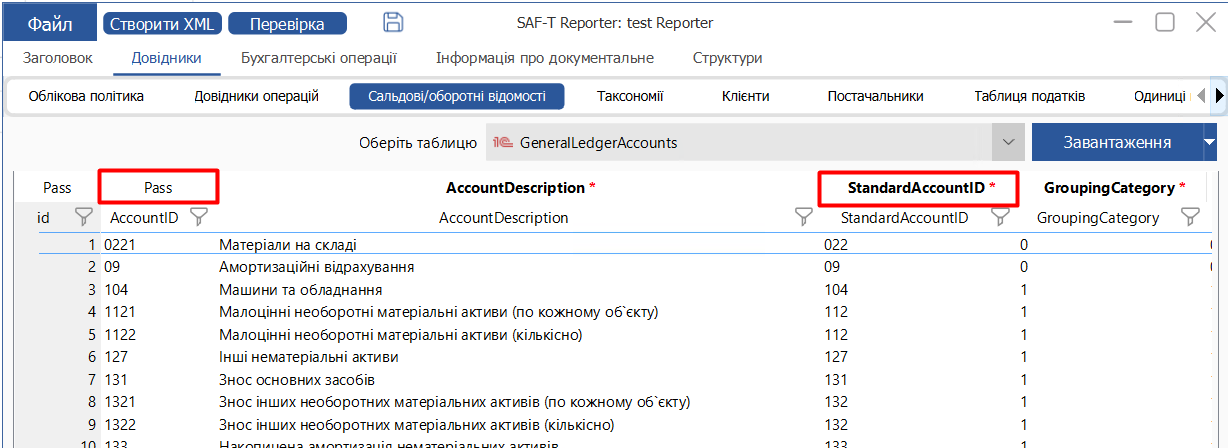Click the filter icon on GroupingCategory column

click(x=1190, y=216)
